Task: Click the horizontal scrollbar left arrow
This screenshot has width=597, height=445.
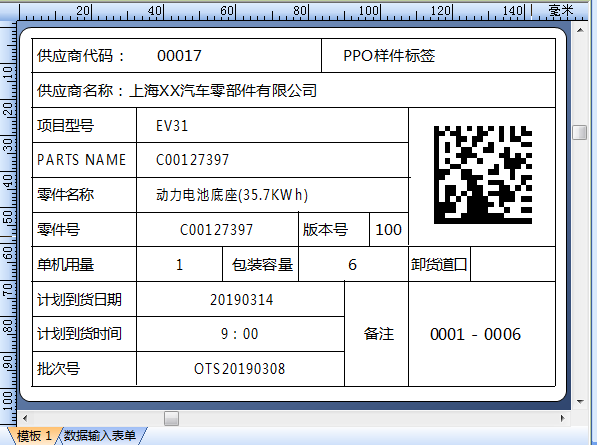Action: 25,418
